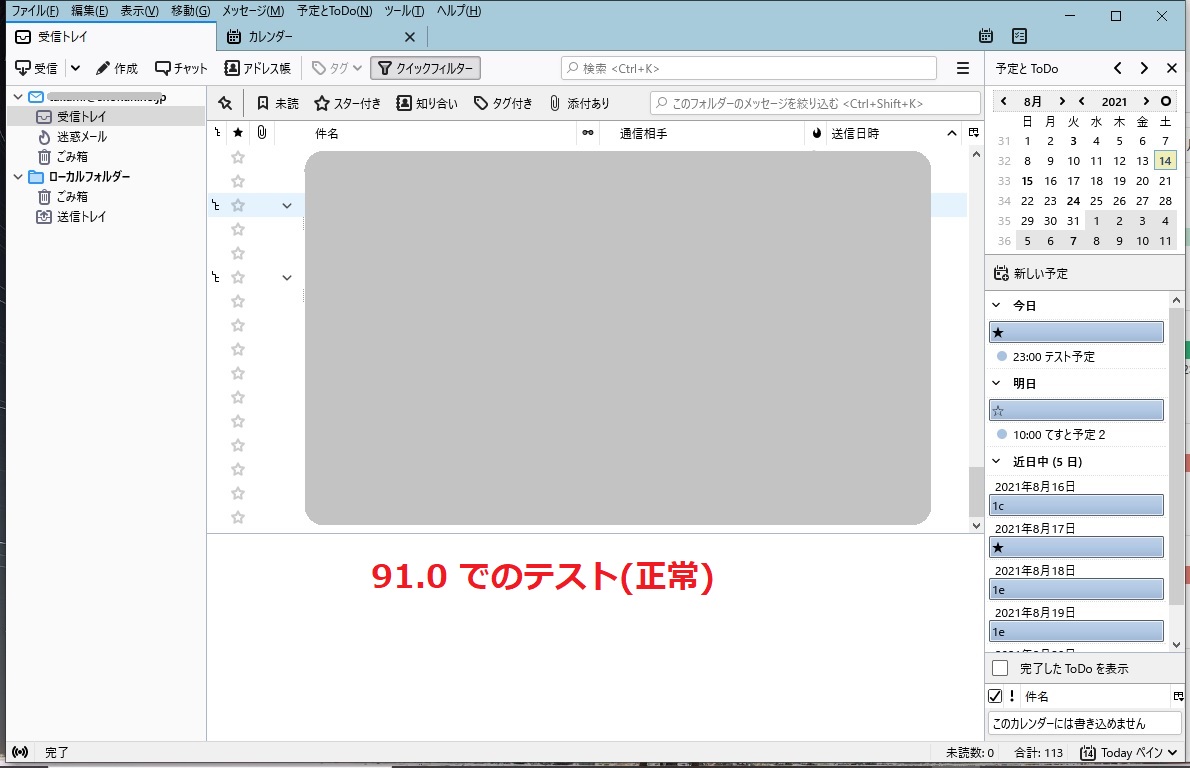Click 新しい予定 to create an event
Screen dimensions: 1190x768
point(1030,273)
